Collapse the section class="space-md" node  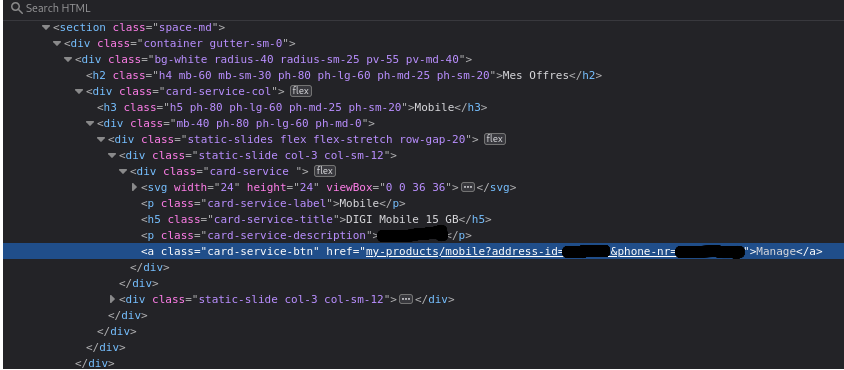pos(46,27)
